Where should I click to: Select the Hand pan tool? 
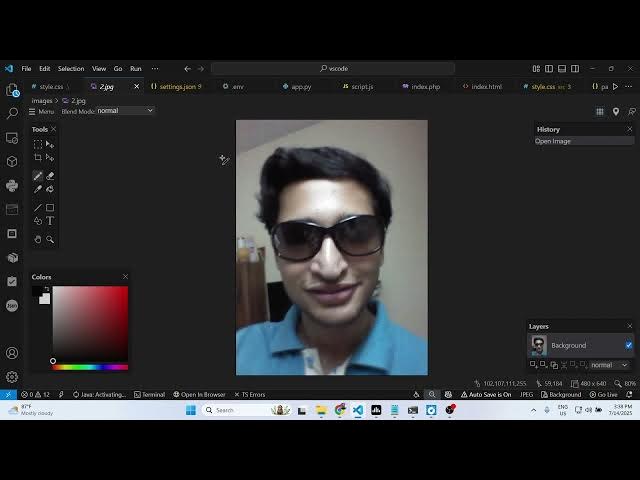click(38, 239)
